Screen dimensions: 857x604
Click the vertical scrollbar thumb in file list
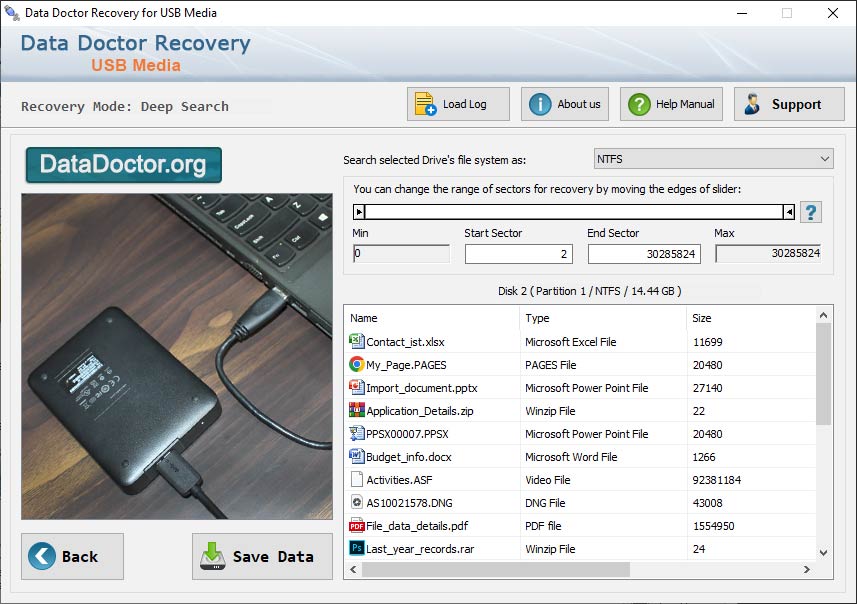824,374
